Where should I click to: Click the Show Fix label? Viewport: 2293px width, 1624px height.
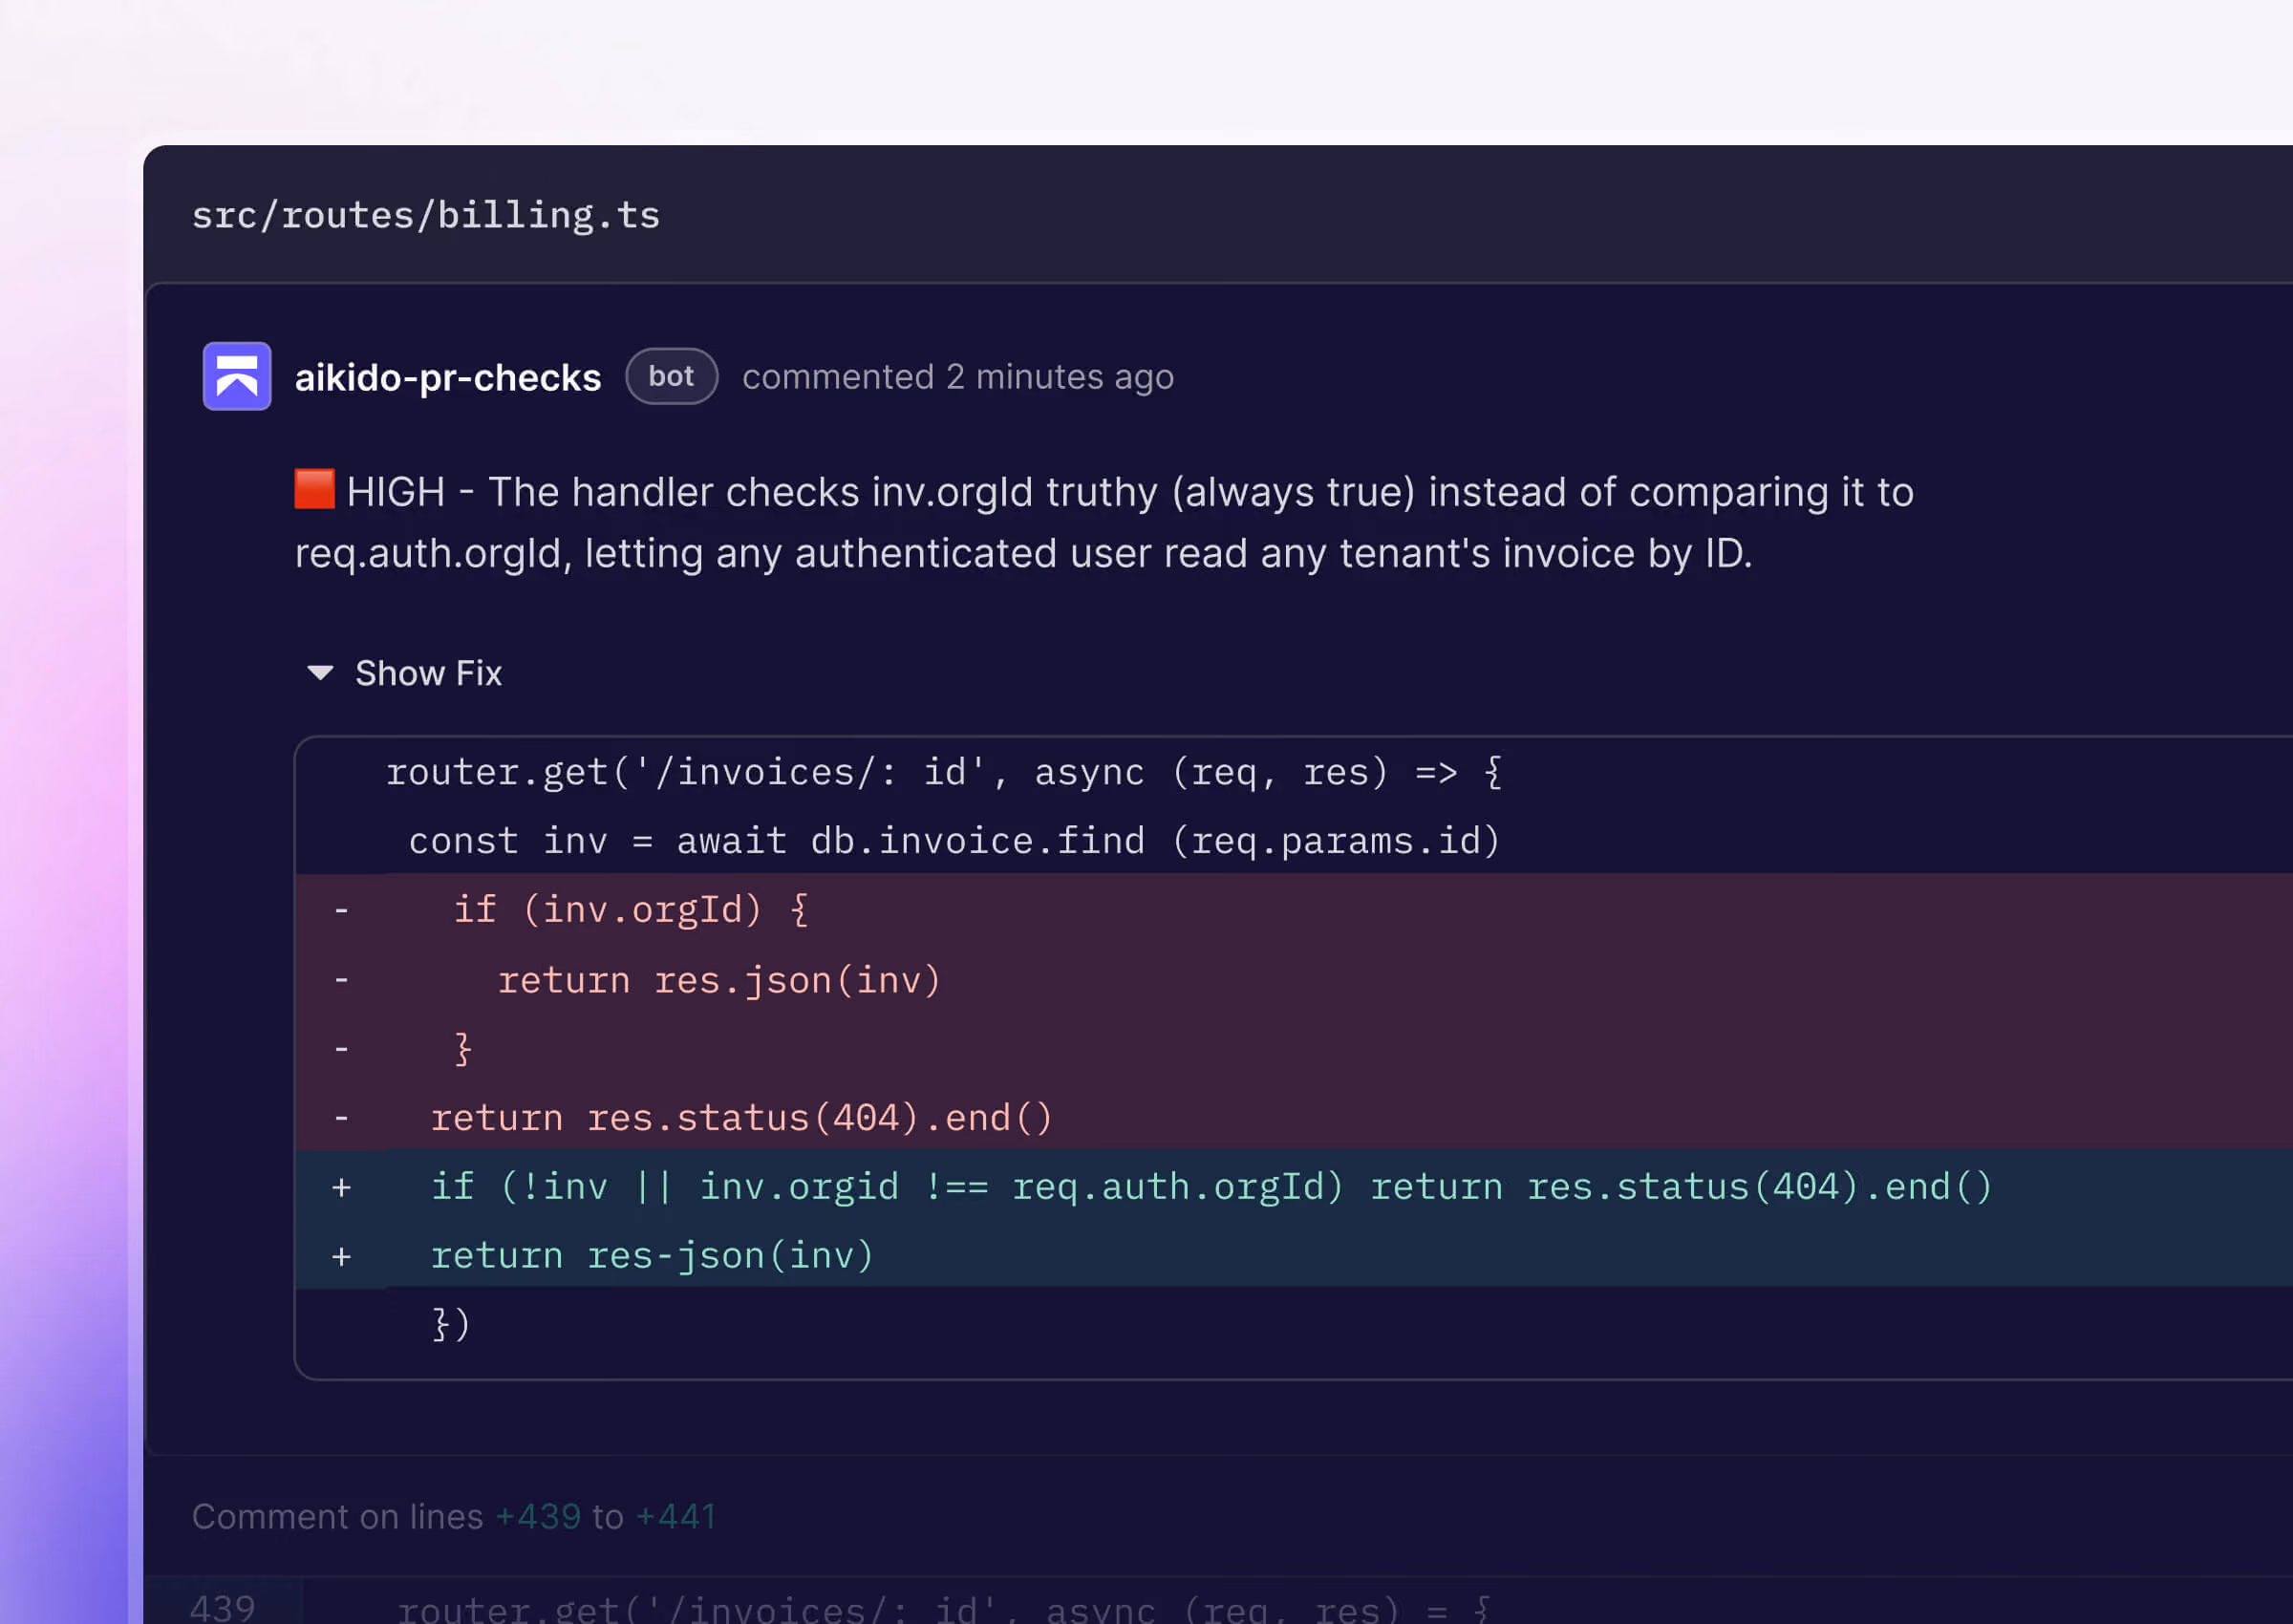click(x=428, y=673)
